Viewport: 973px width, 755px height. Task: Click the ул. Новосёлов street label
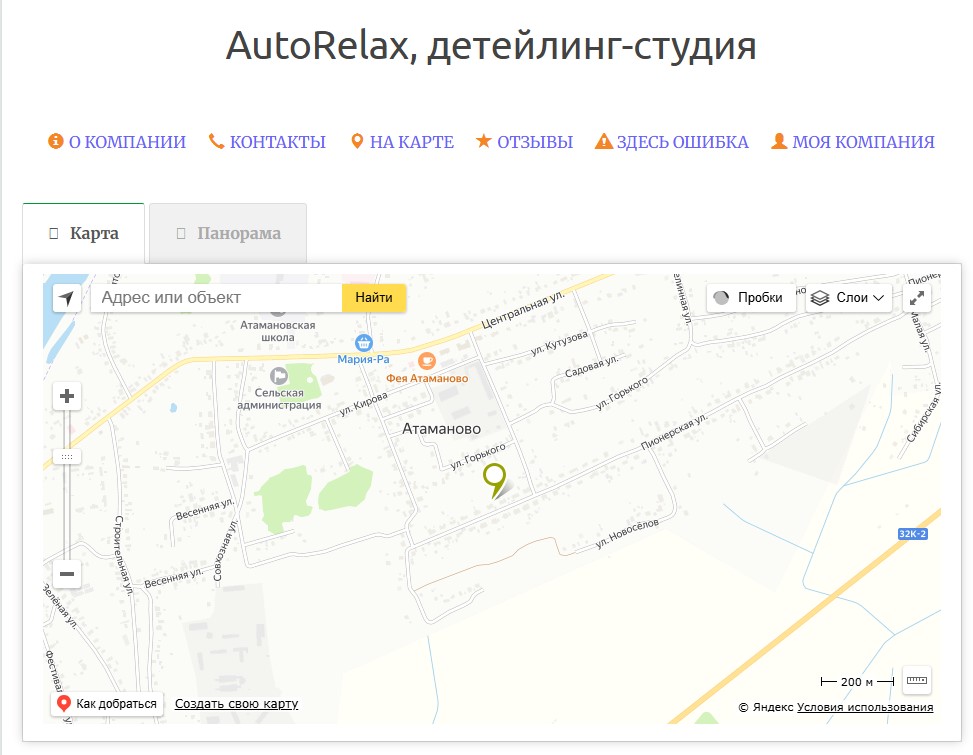pyautogui.click(x=627, y=534)
